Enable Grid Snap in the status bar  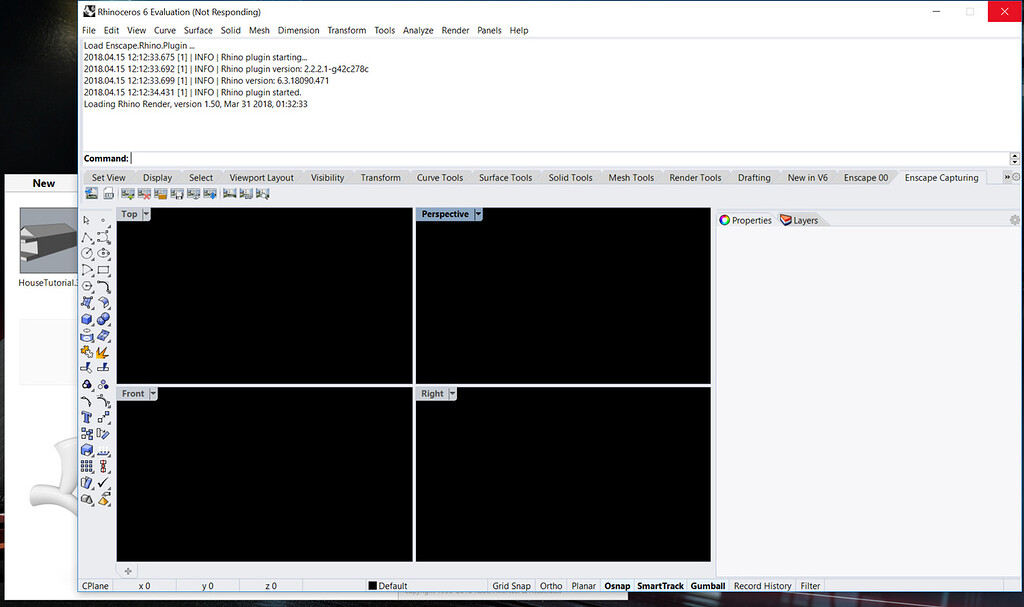pyautogui.click(x=512, y=586)
